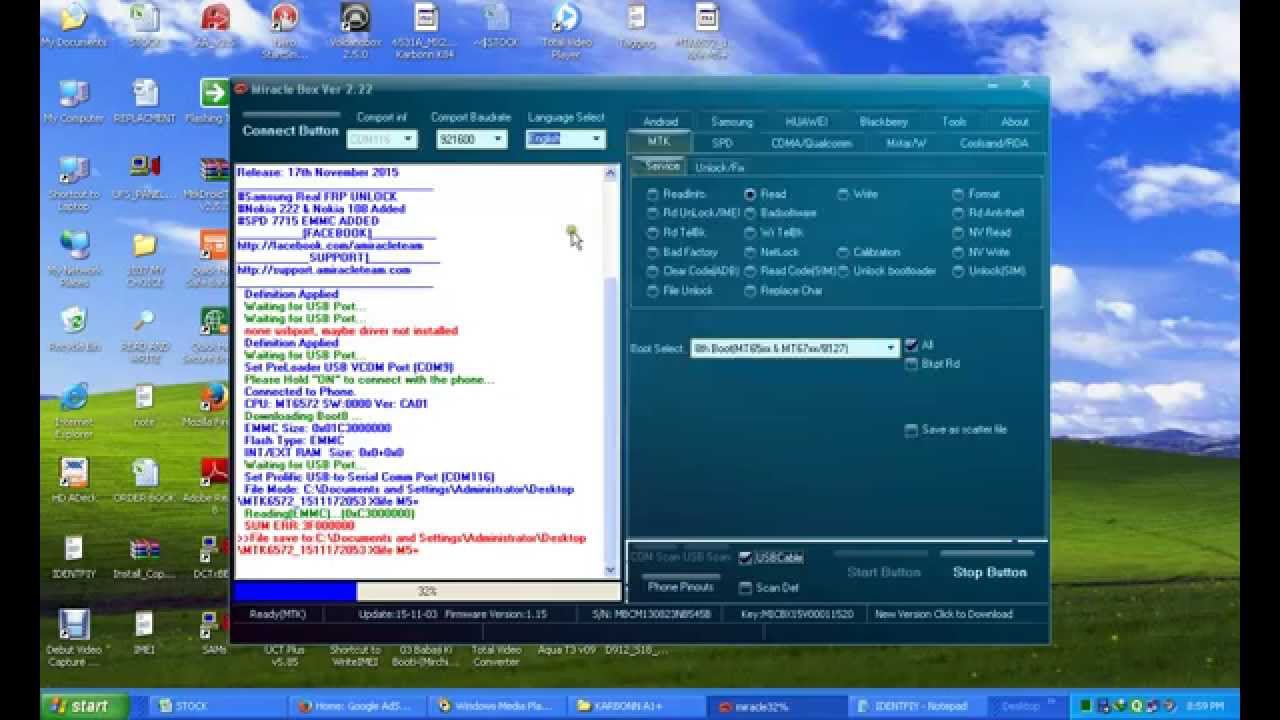This screenshot has width=1280, height=720.
Task: Open Debut Video Capture shortcut
Action: [x=73, y=638]
